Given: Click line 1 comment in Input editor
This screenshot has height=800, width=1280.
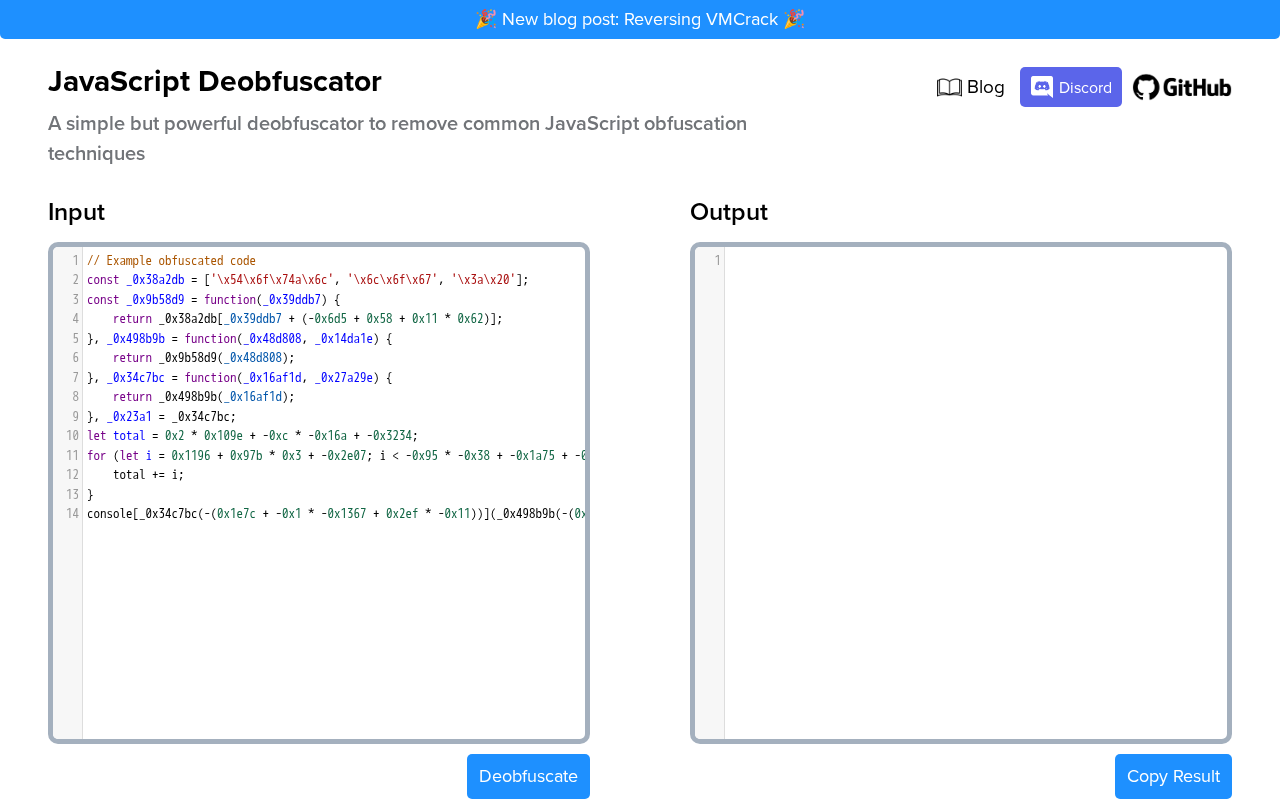Looking at the screenshot, I should click(171, 261).
